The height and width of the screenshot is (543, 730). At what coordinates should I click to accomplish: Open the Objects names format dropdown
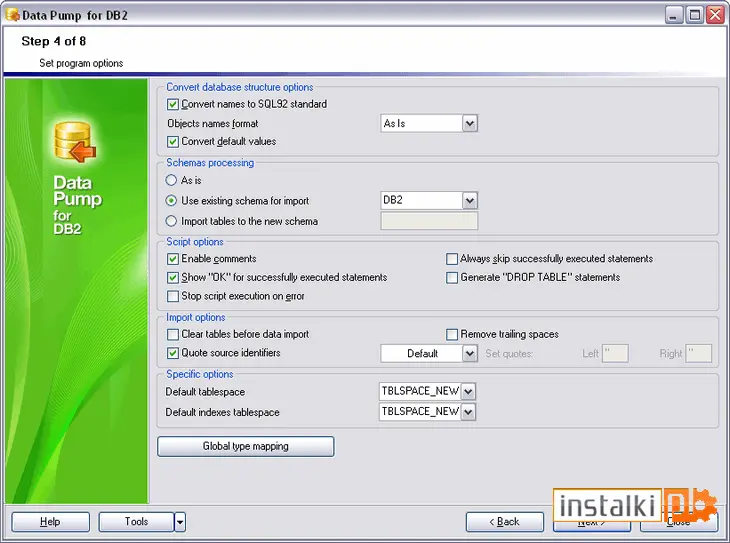(x=470, y=123)
